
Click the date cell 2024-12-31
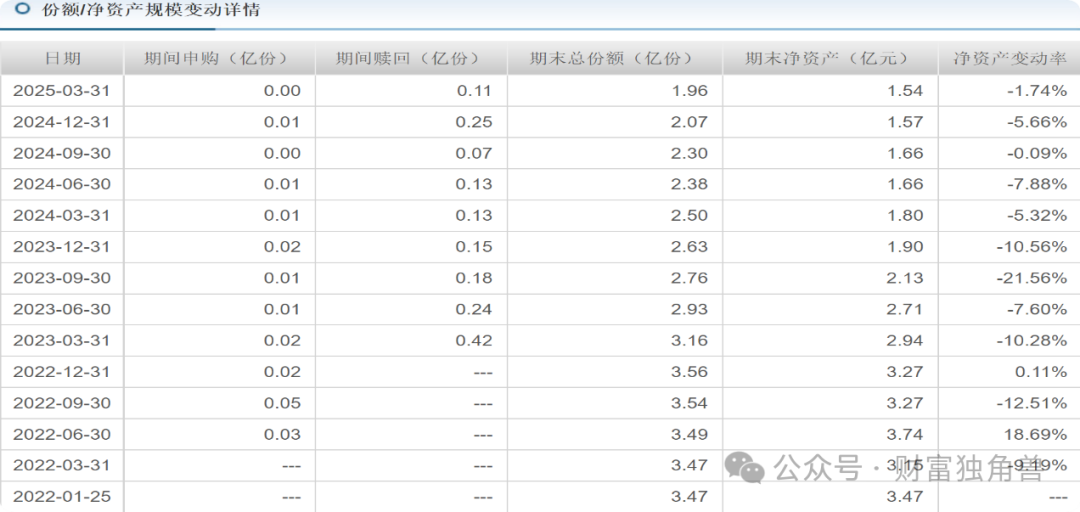coord(62,122)
